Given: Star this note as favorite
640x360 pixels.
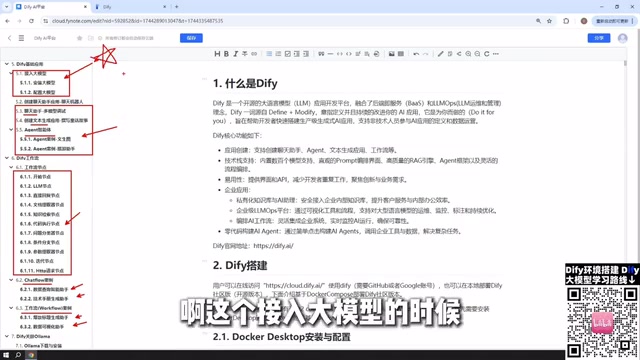Looking at the screenshot, I should (80, 38).
